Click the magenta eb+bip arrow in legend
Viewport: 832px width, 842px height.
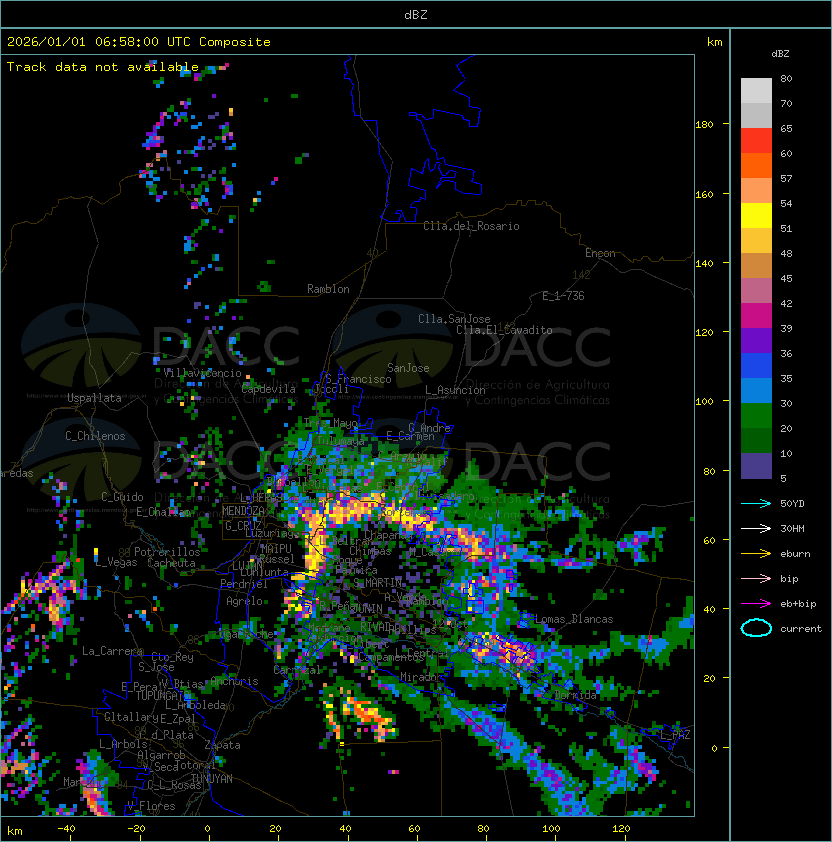tap(756, 604)
